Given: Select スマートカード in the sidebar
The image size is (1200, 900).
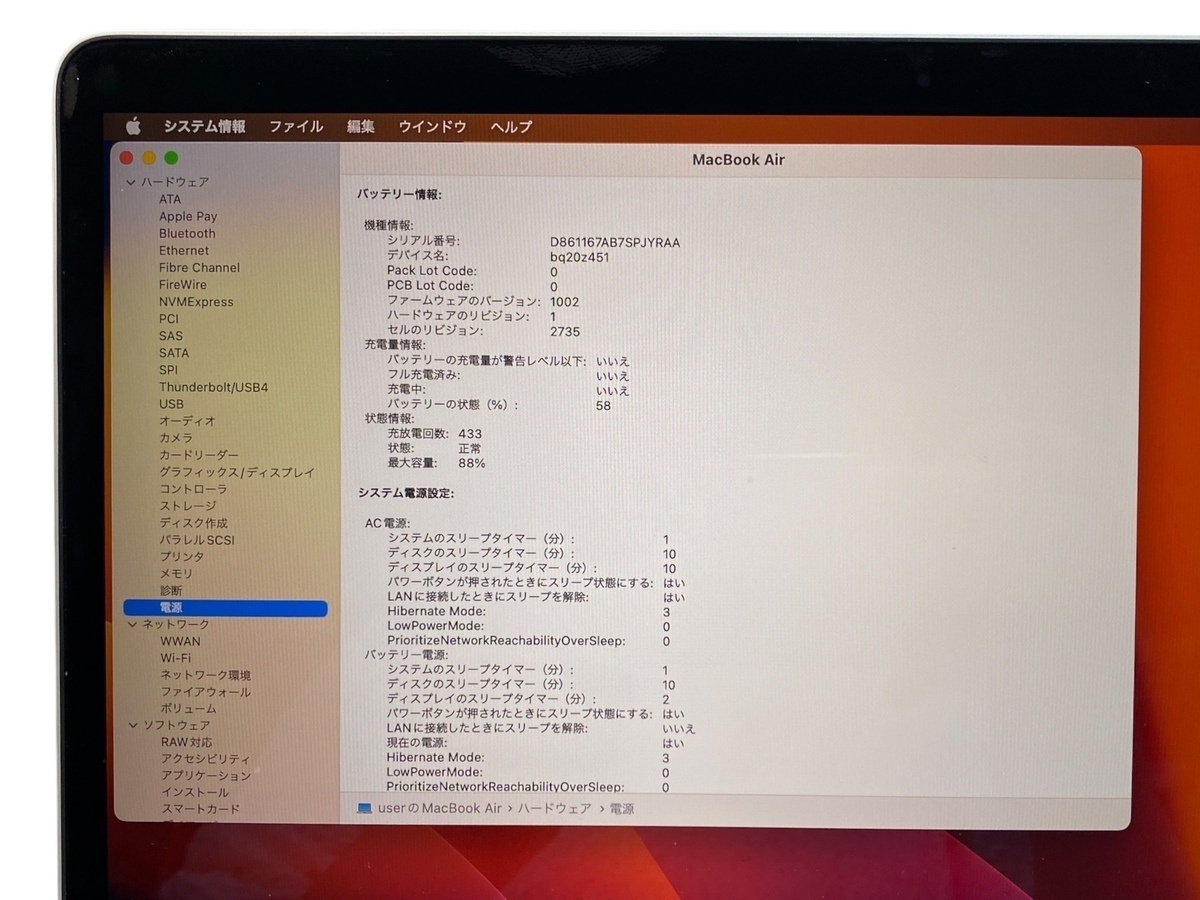Looking at the screenshot, I should tap(201, 809).
